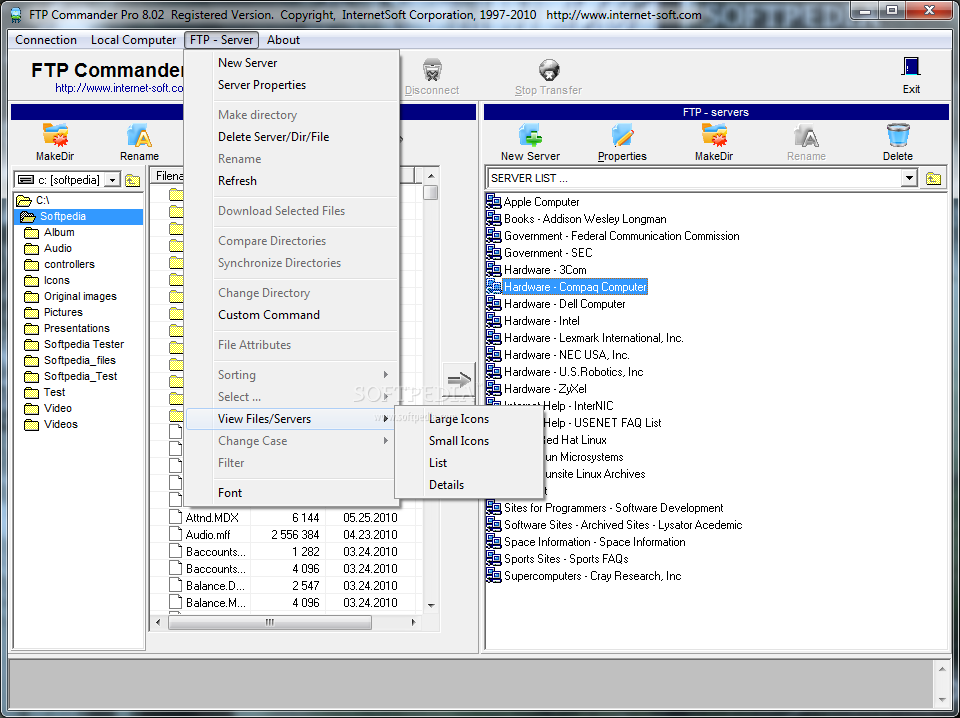Viewport: 960px width, 718px height.
Task: Select Small Icons view option
Action: 468,441
